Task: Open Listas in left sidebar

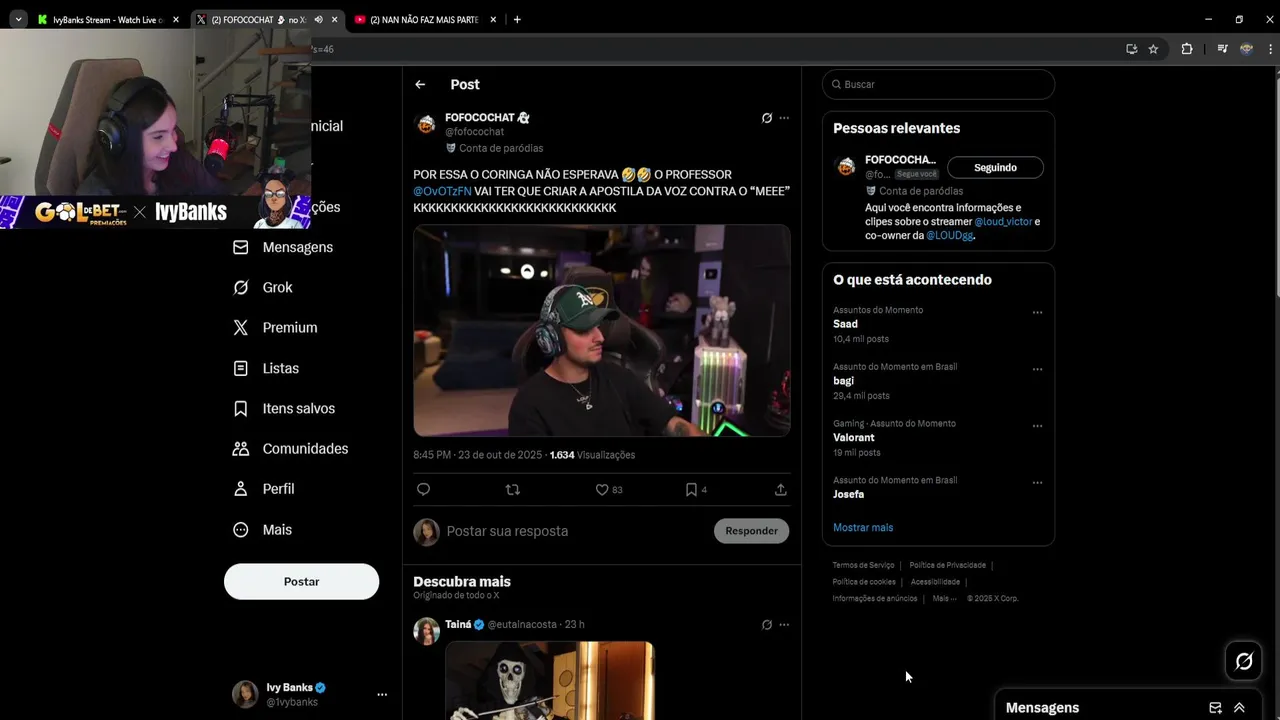Action: pos(266,368)
